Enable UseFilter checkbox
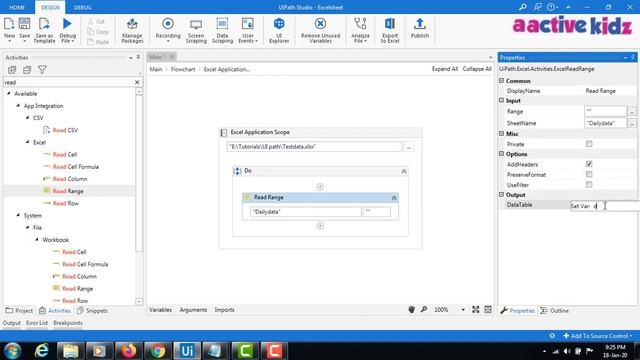 point(589,184)
